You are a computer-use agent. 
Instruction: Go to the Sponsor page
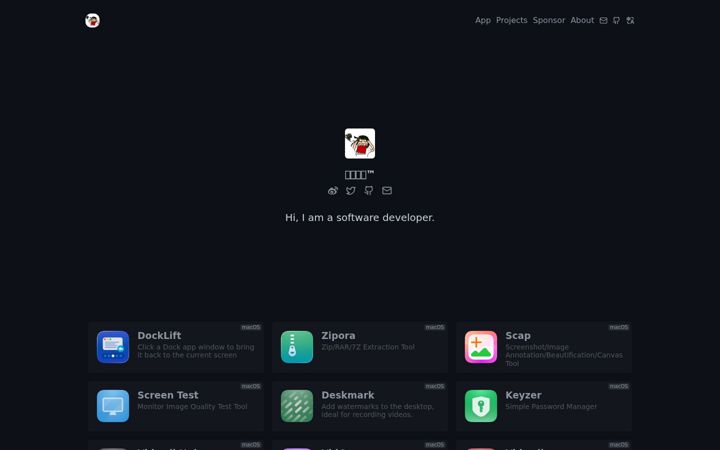pos(549,20)
